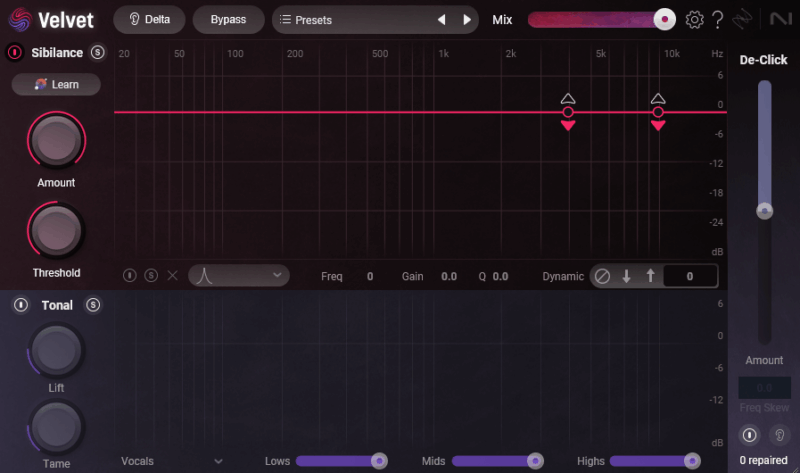Toggle the Tonal module power button
The image size is (800, 473).
coord(21,305)
